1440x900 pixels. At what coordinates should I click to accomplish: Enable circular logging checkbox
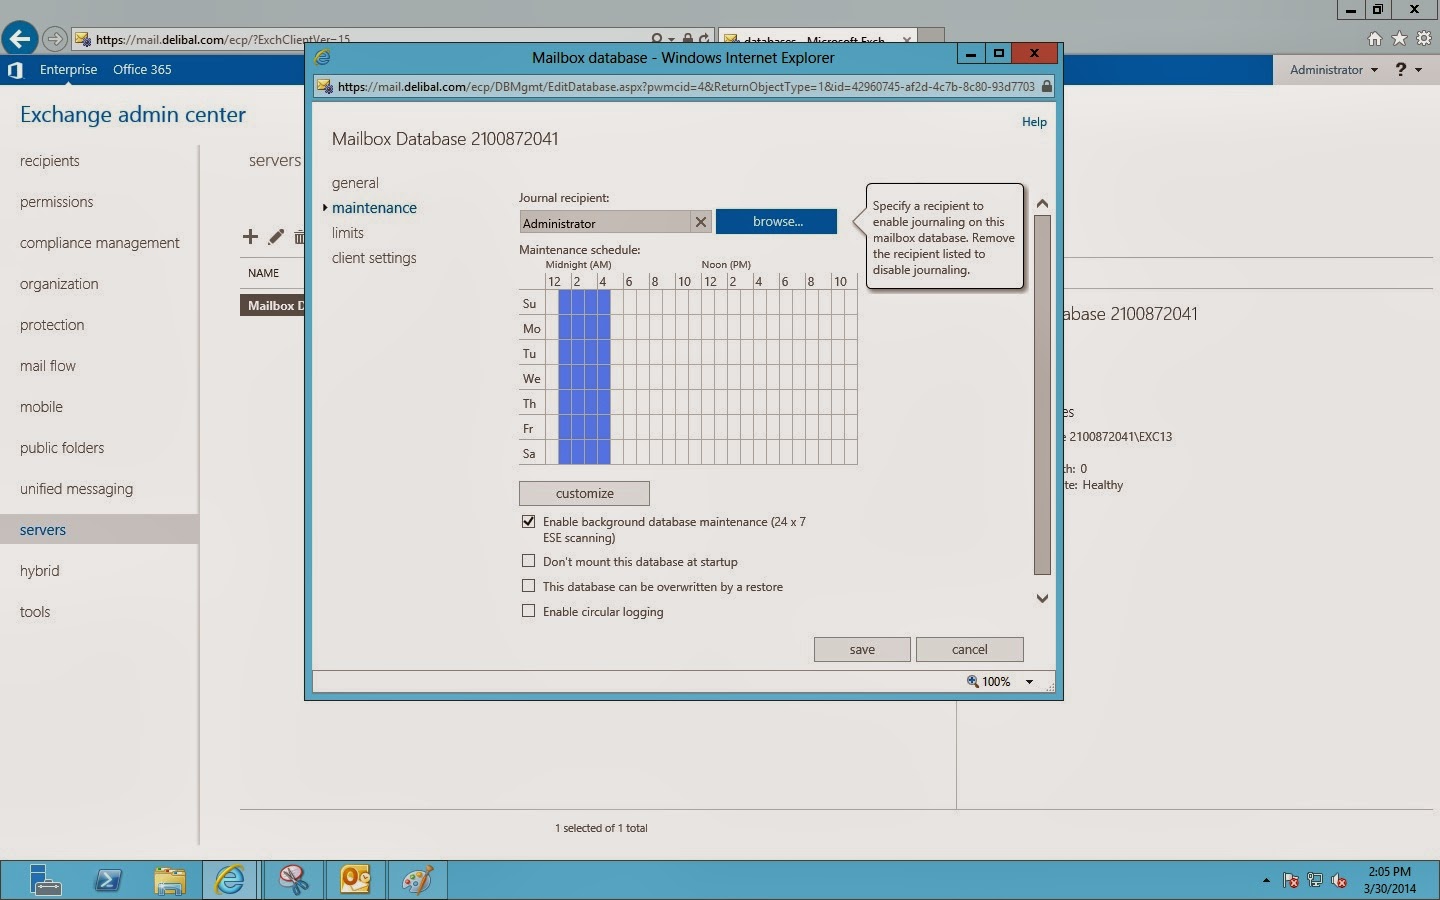click(528, 611)
